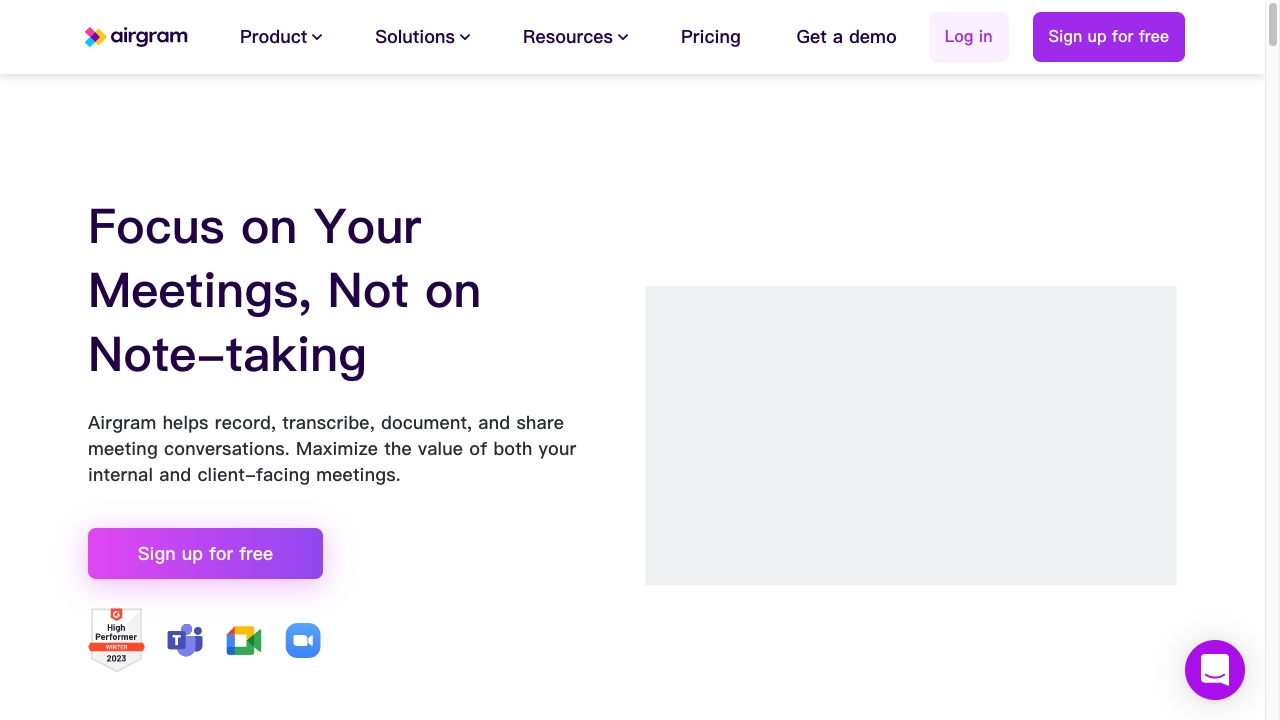The image size is (1280, 720).
Task: Select Get a demo in the navigation
Action: pyautogui.click(x=846, y=37)
